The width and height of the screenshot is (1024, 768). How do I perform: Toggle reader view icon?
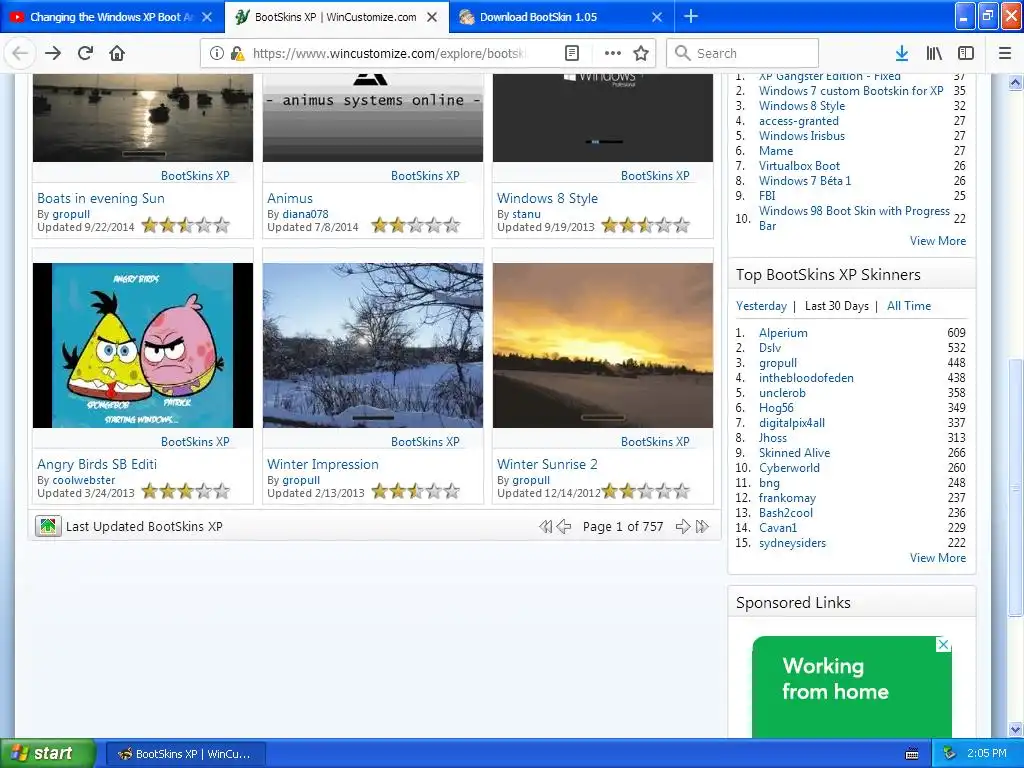tap(572, 54)
